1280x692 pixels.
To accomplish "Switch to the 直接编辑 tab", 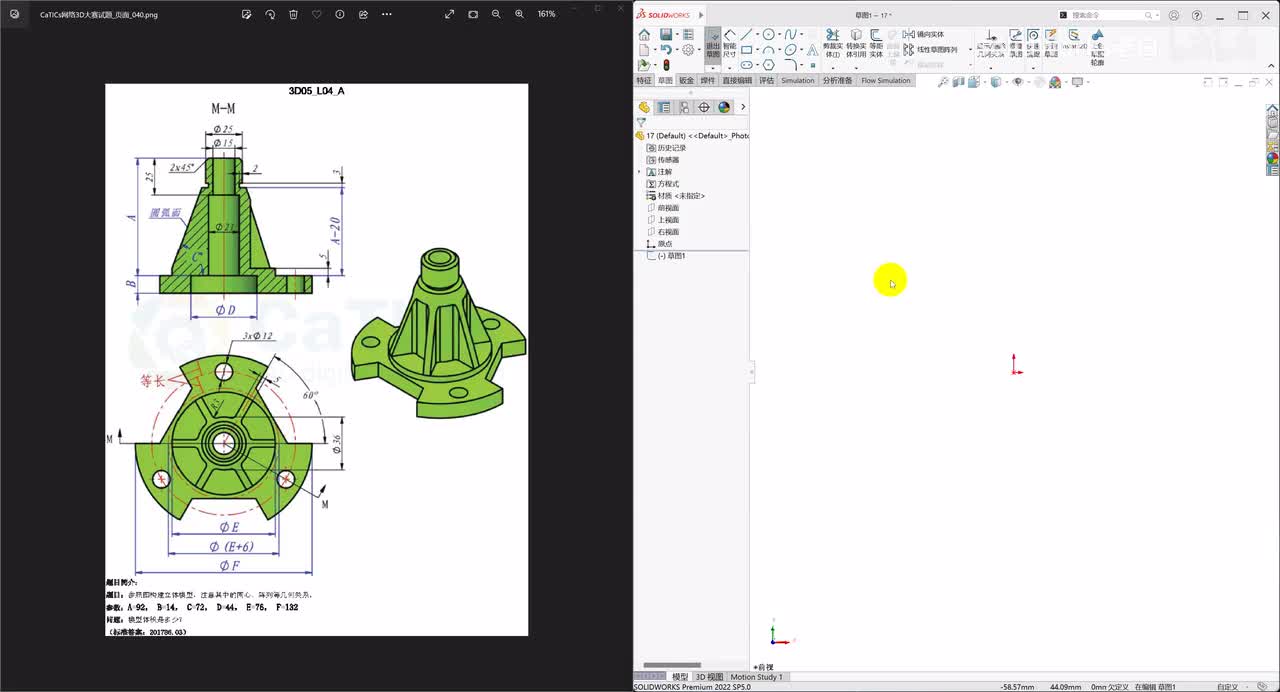I will 737,81.
